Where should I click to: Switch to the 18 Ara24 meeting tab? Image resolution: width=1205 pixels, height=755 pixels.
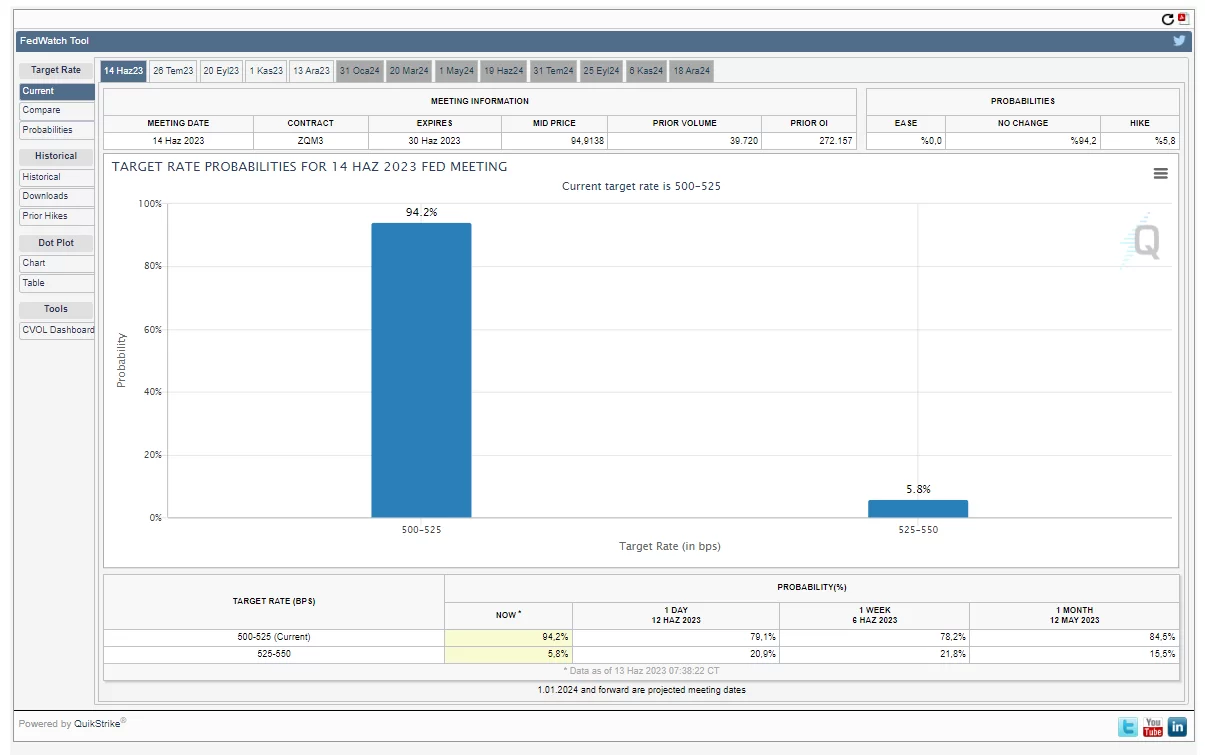pos(691,71)
